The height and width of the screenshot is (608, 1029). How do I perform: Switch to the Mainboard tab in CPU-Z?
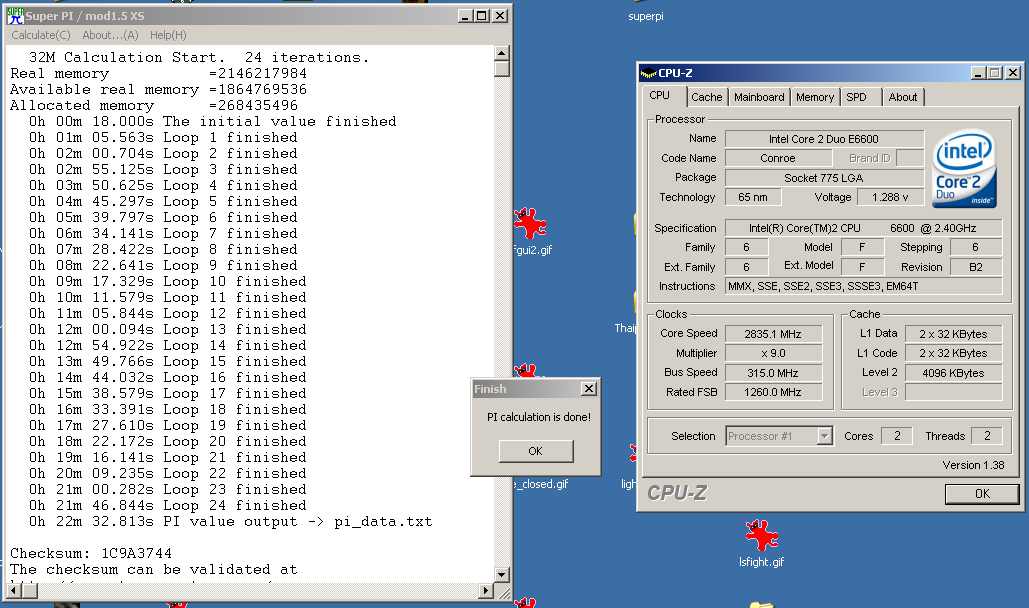[759, 97]
